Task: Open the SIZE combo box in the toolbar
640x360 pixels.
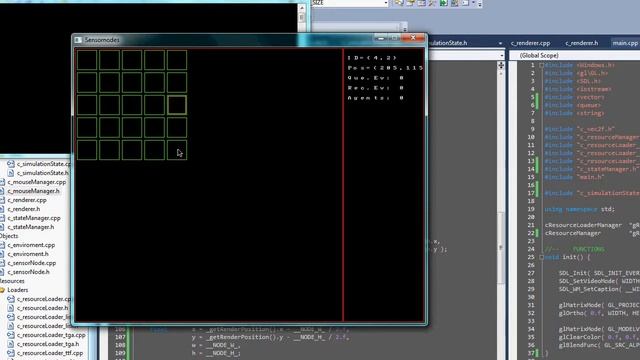Action: point(350,3)
